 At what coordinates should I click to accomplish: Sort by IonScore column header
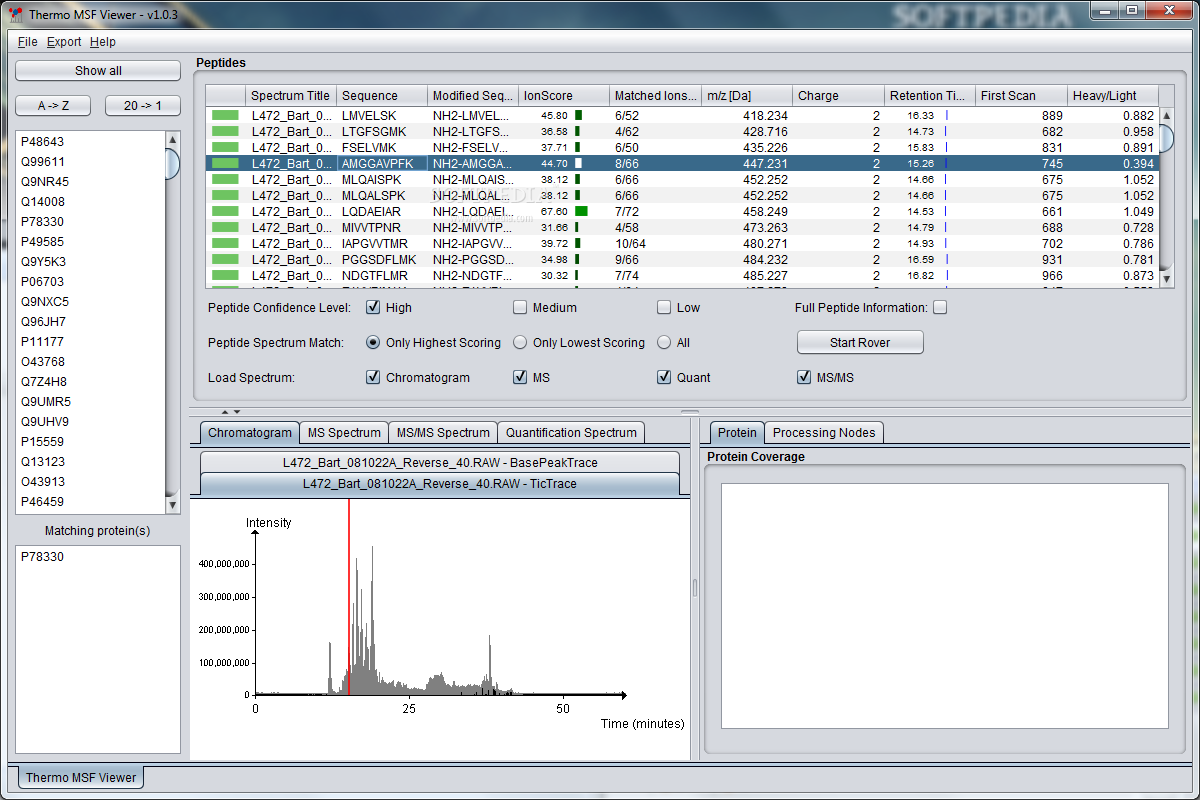(563, 96)
